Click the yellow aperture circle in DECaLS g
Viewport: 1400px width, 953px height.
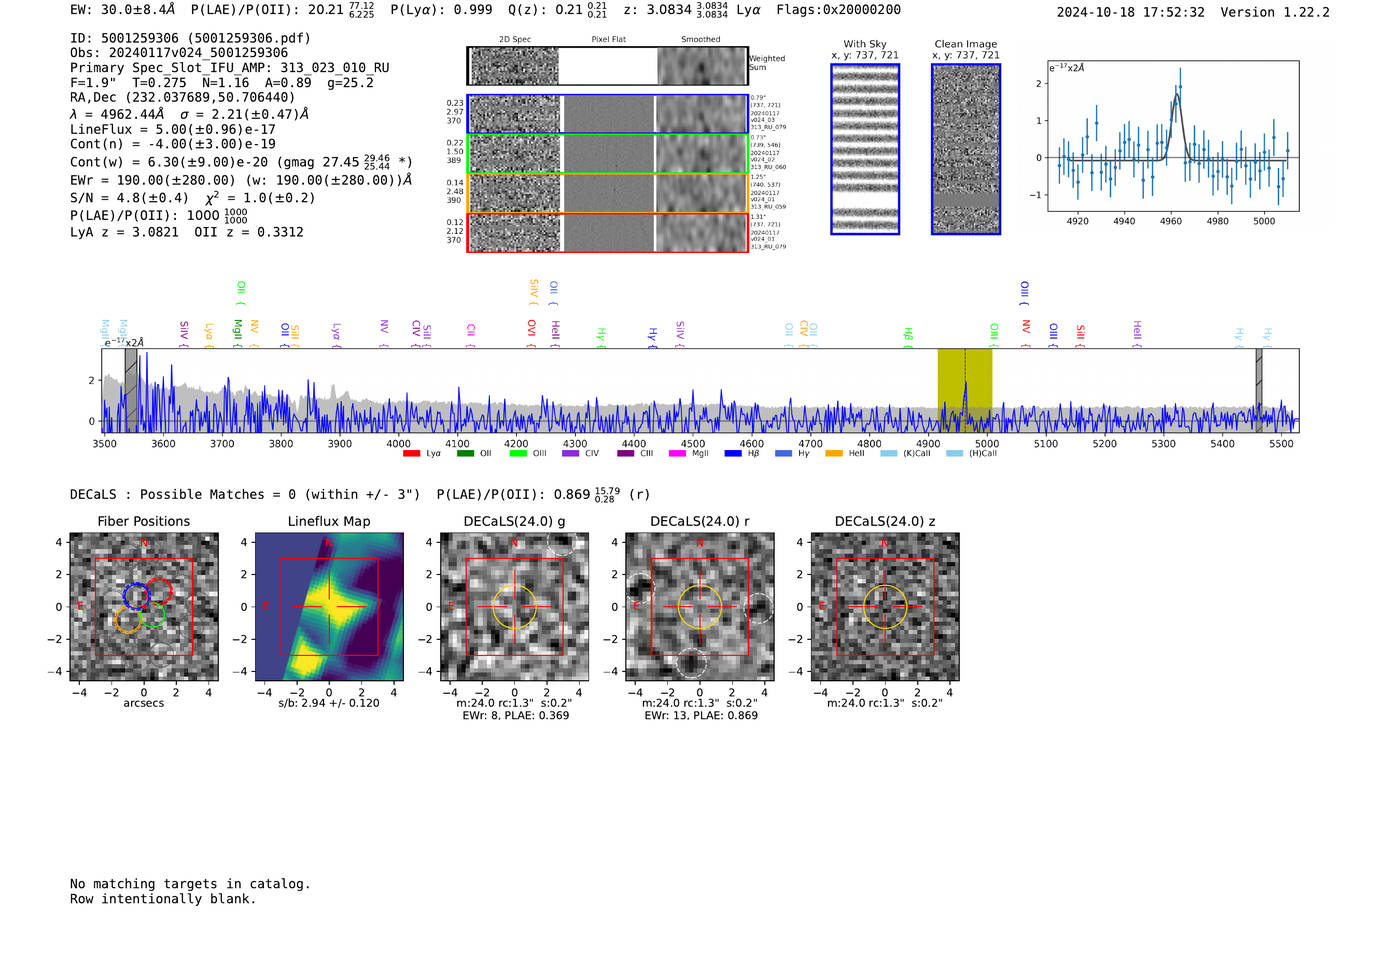pyautogui.click(x=515, y=607)
